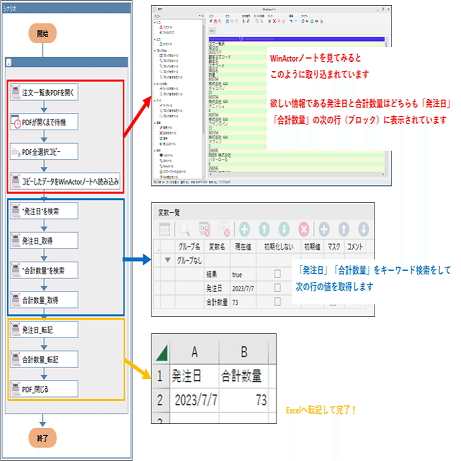461x461 pixels.
Task: Select Excel column A header
Action: coord(194,352)
